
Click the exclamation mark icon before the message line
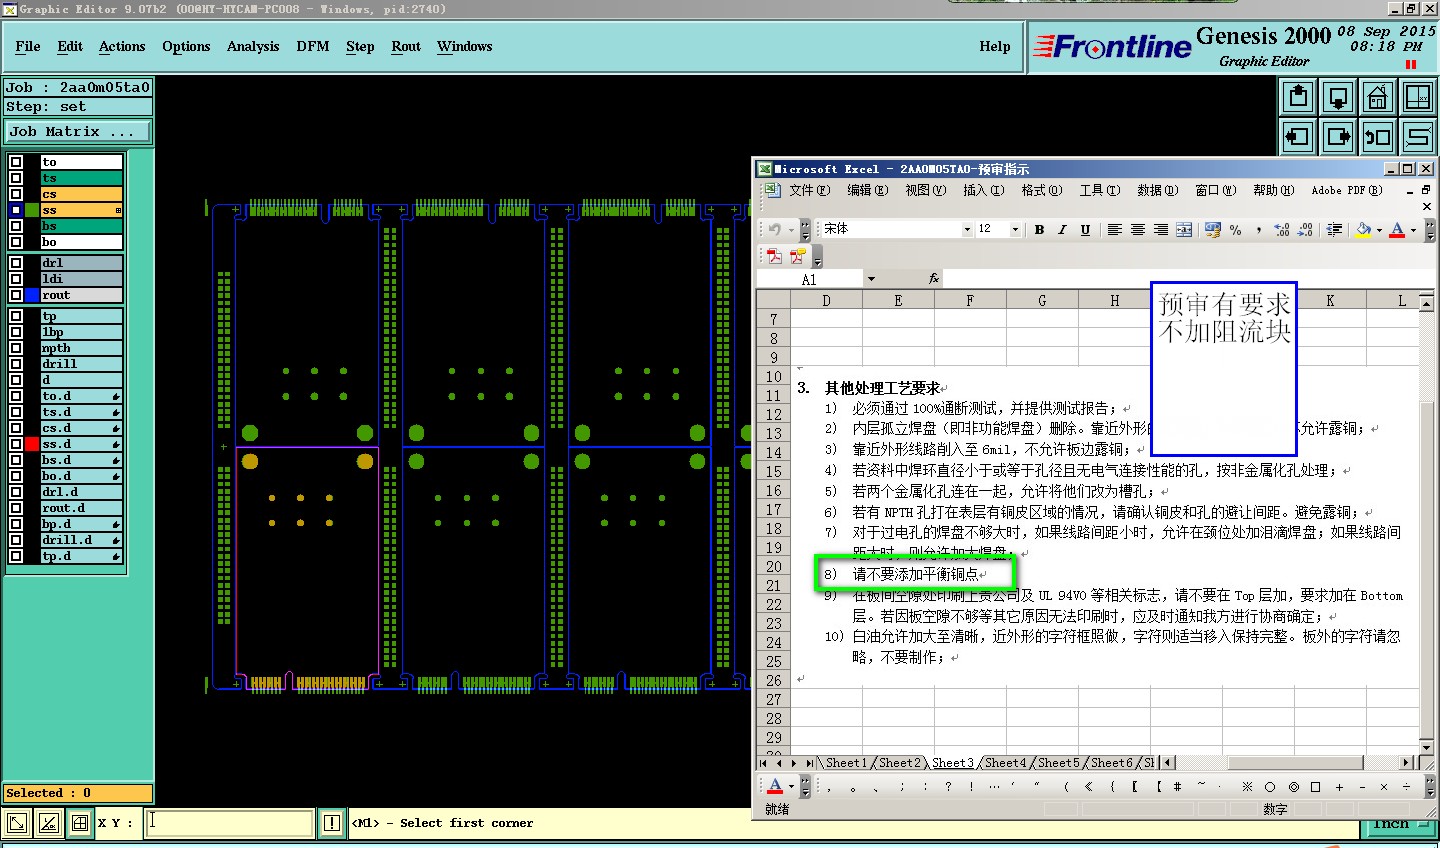tap(332, 823)
